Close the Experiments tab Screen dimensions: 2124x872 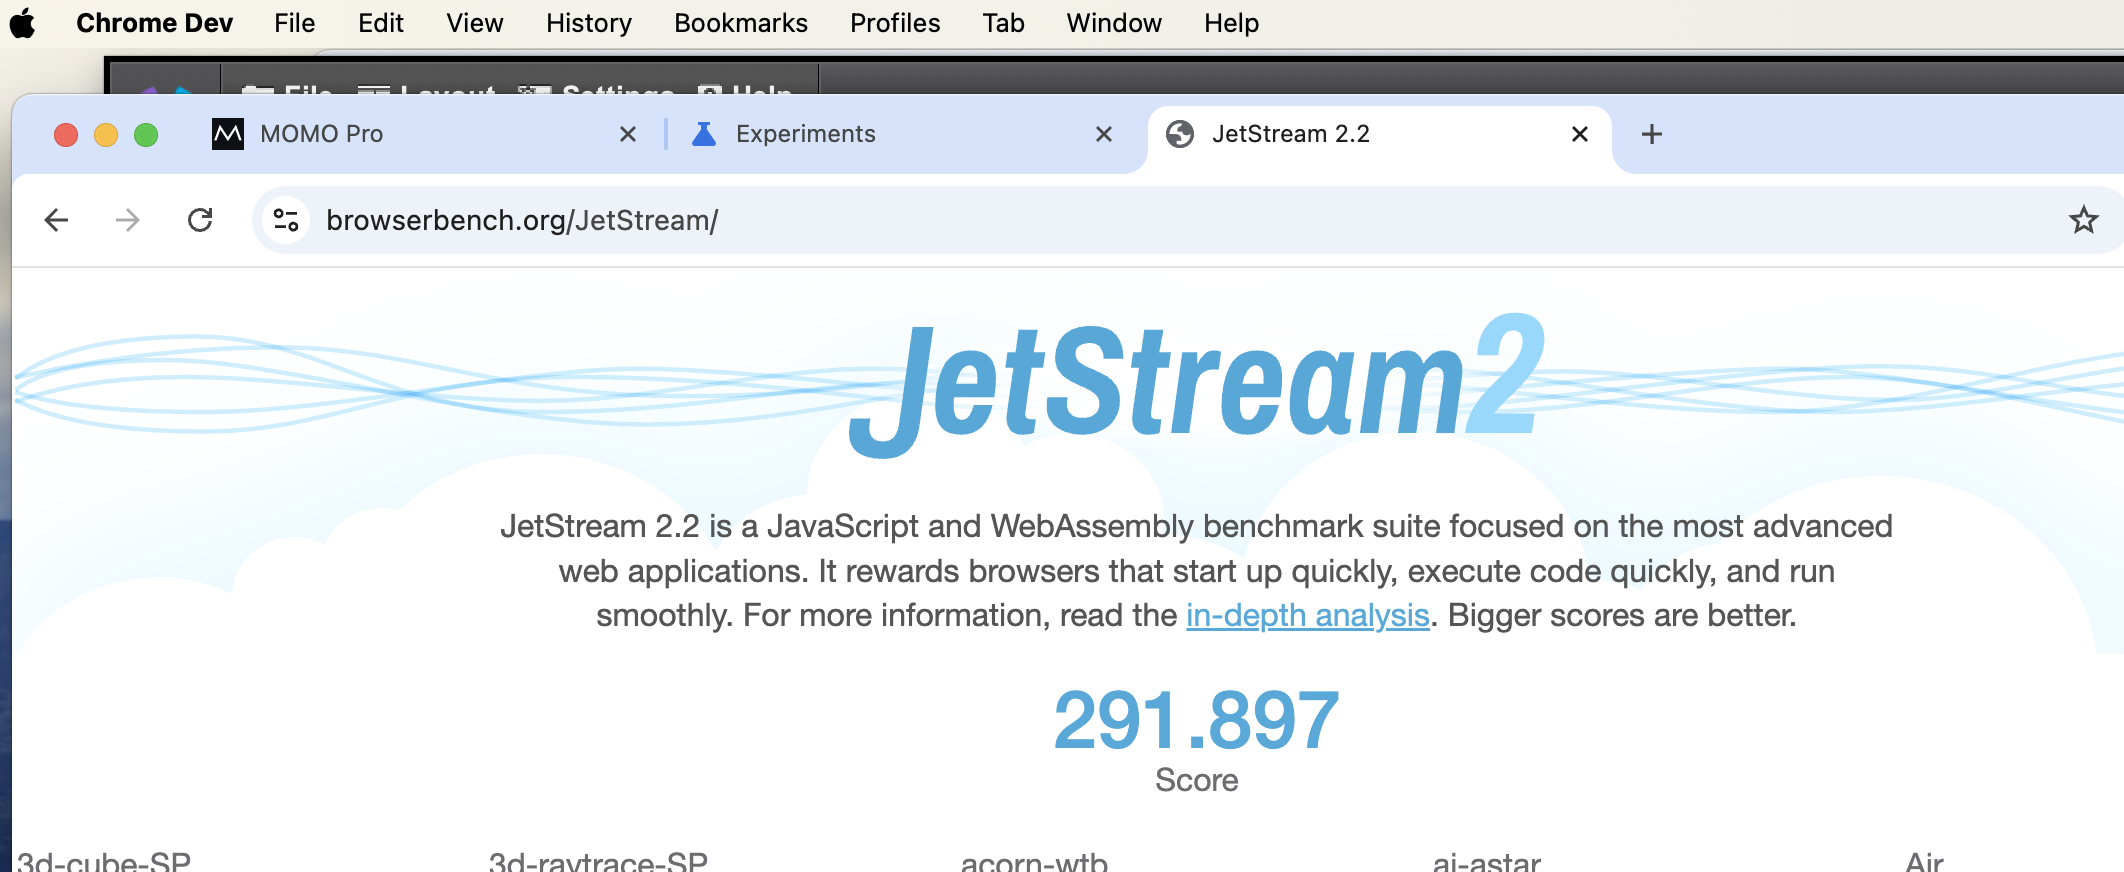(1104, 134)
